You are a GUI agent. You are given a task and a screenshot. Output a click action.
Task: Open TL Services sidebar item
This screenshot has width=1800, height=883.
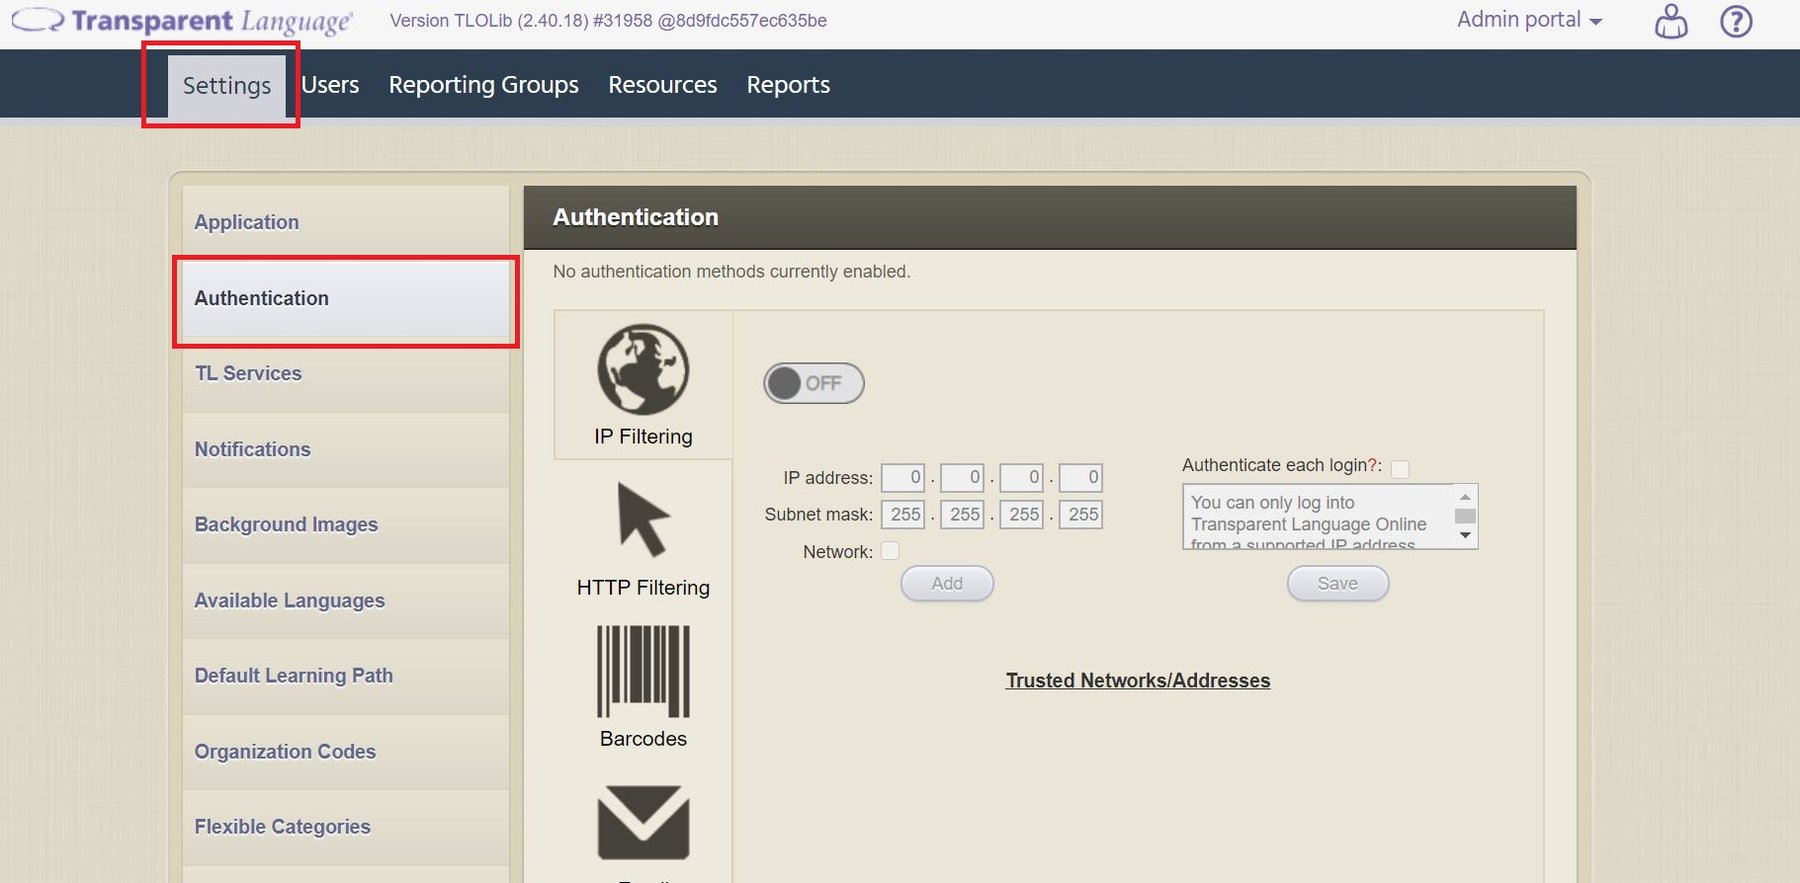pyautogui.click(x=346, y=373)
